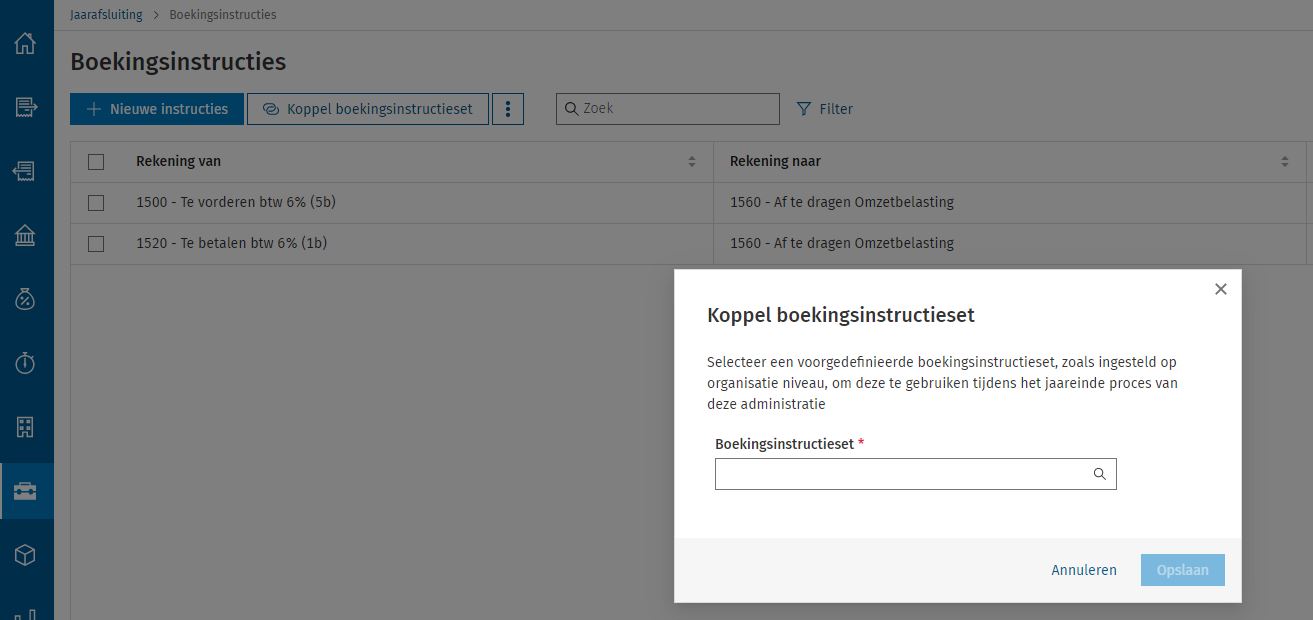
Task: Click Annuleren in the dialog
Action: click(1083, 569)
